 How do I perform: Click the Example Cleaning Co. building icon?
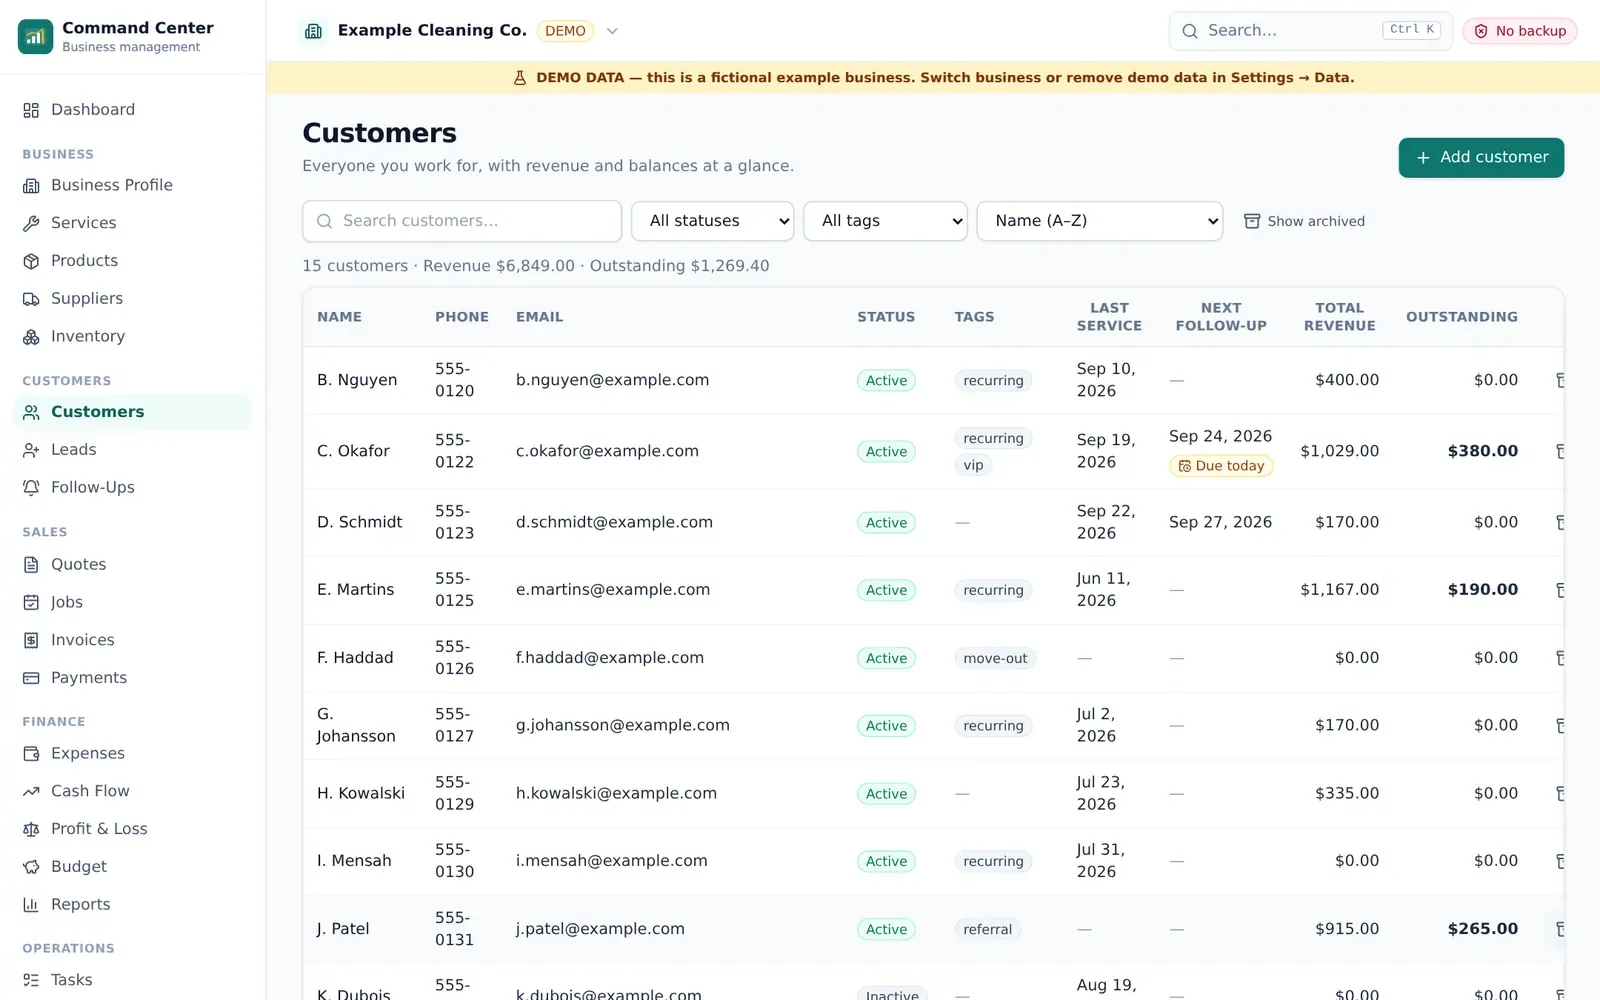(313, 31)
